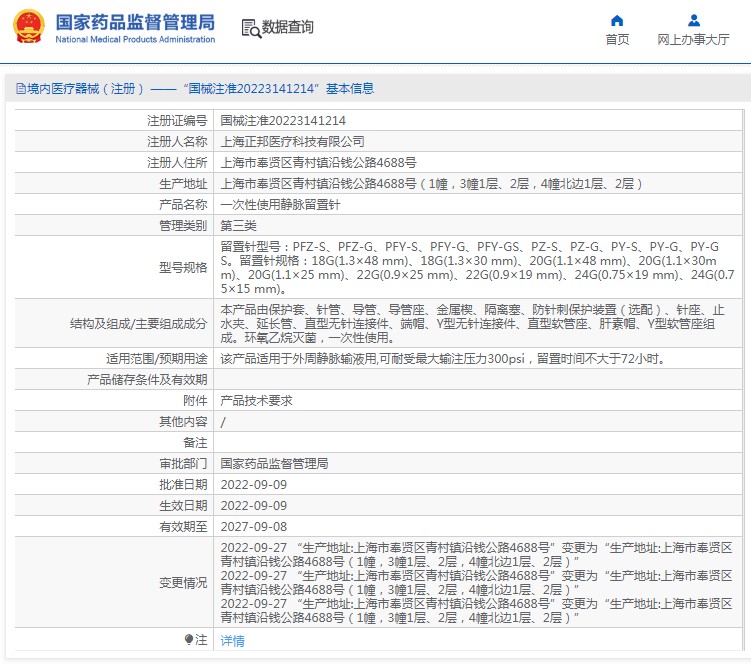Viewport: 751px width, 664px height.
Task: Click the lightbulb icon beside 注
Action: (188, 639)
